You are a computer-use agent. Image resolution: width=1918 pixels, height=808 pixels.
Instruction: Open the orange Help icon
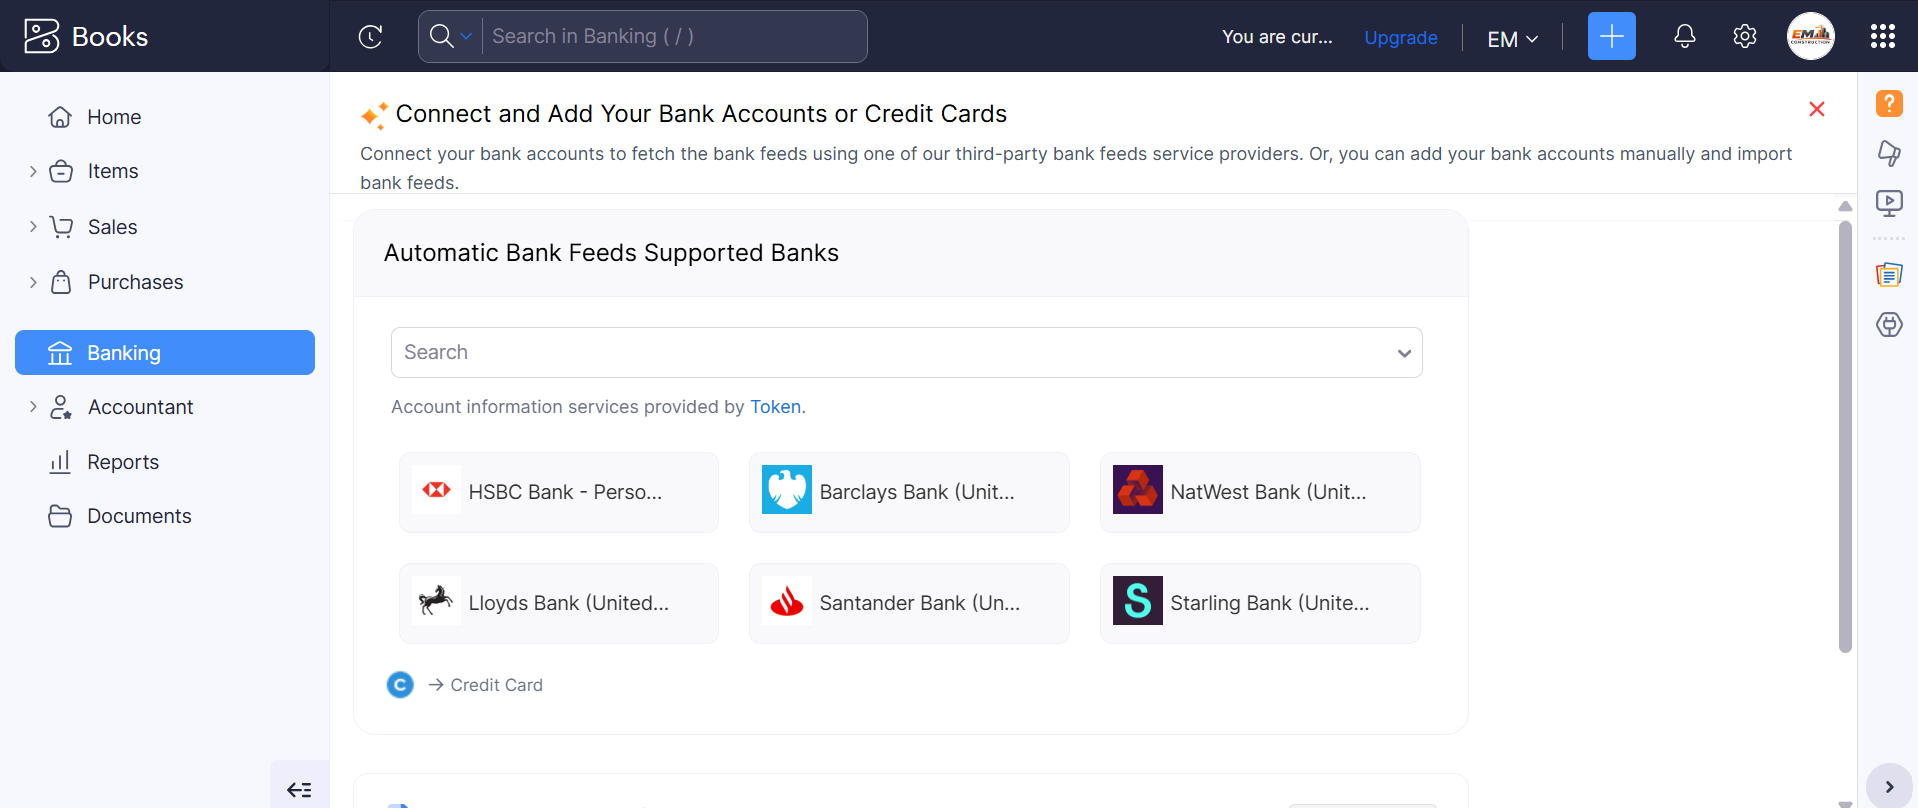coord(1889,103)
